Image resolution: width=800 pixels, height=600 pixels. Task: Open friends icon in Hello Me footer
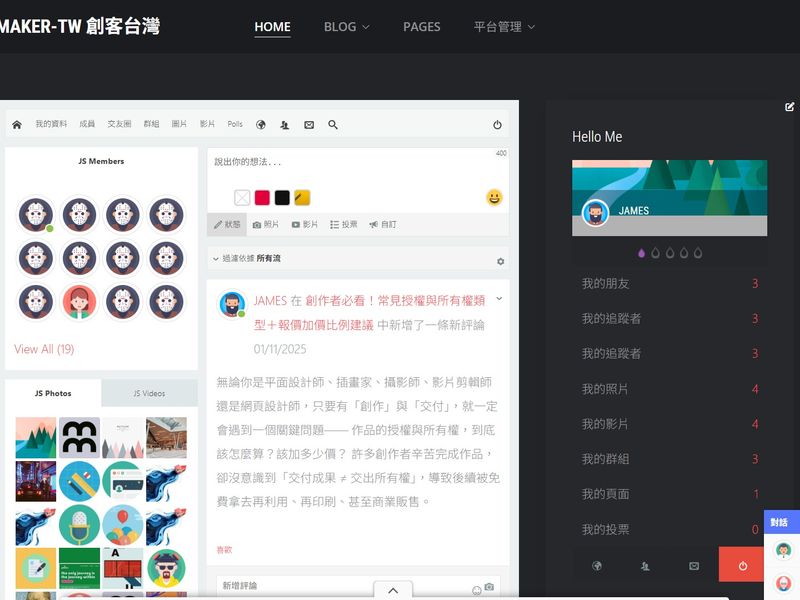click(645, 565)
